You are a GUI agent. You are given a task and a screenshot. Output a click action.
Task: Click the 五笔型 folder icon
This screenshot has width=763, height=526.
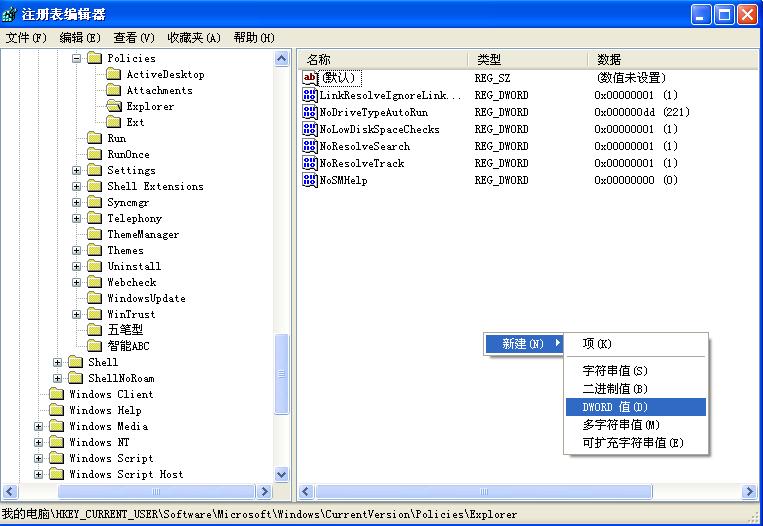click(x=94, y=330)
